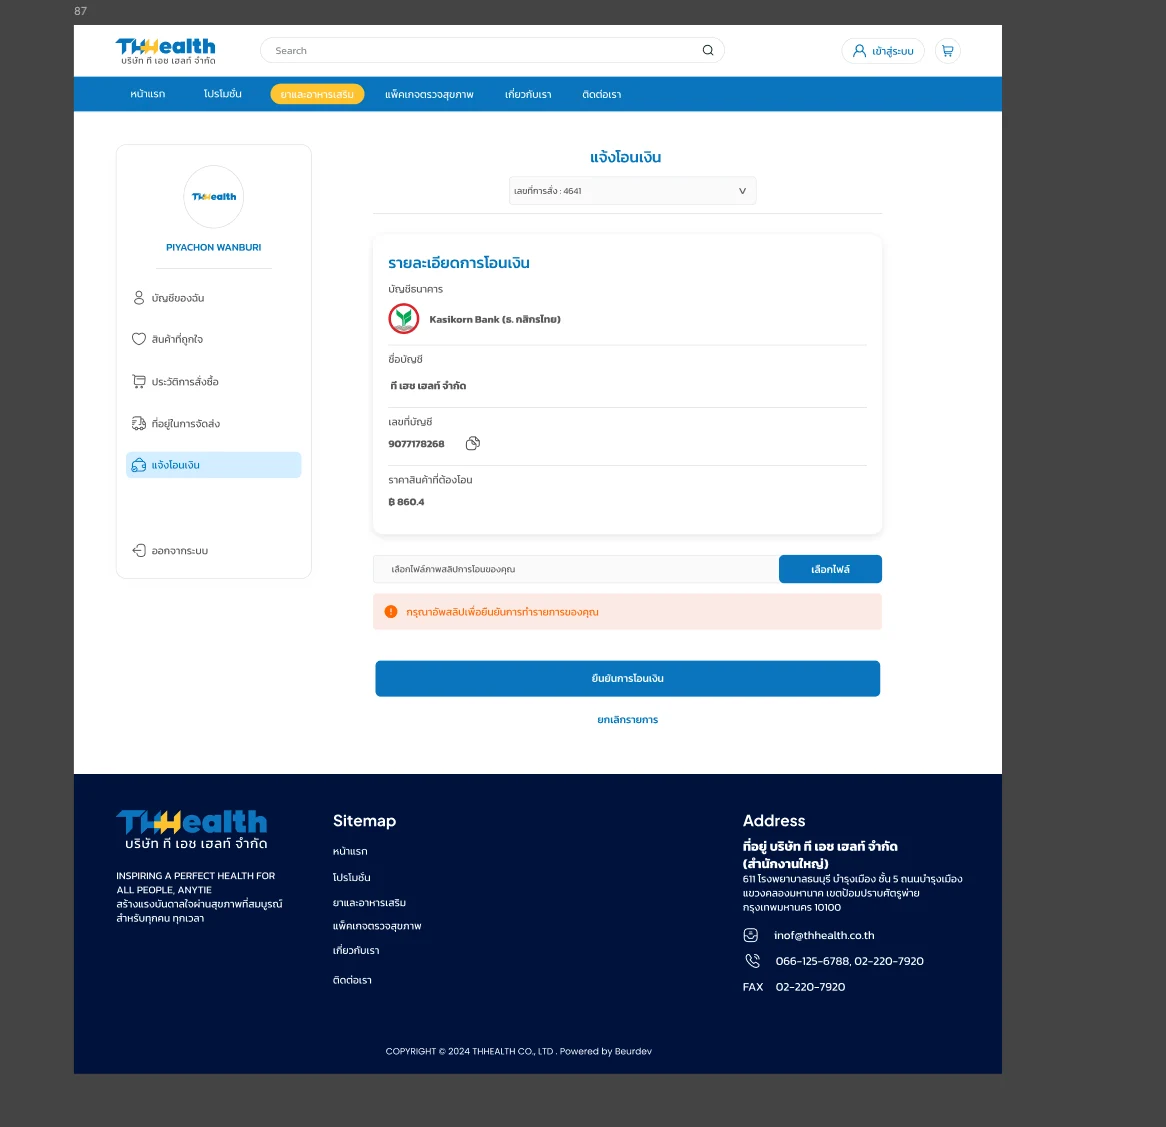
Task: Click phone number 066-125-6788 in footer
Action: point(812,961)
